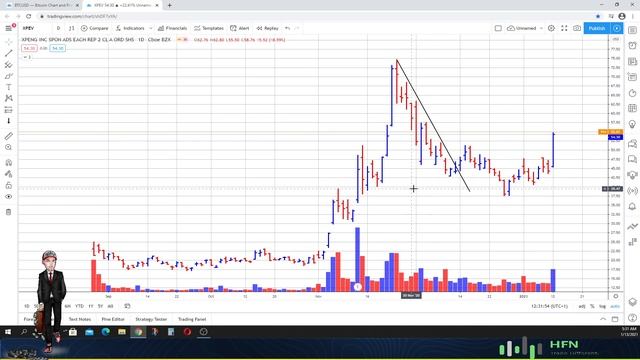Viewport: 640px width, 360px height.
Task: Toggle the auto scale option
Action: (x=615, y=306)
